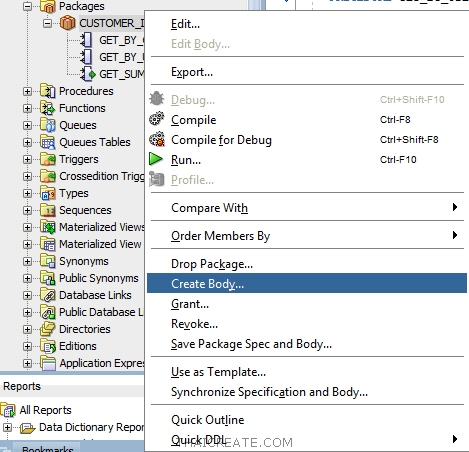Click the GET_SUM function member icon

click(x=88, y=74)
